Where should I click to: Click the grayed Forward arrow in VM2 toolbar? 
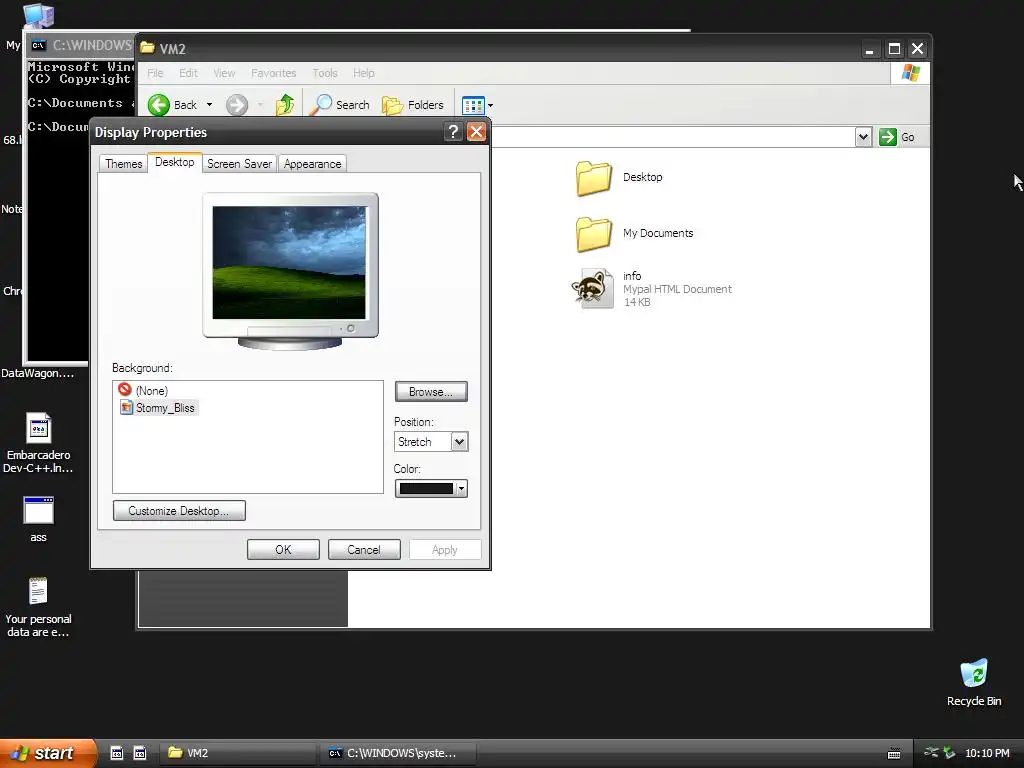pyautogui.click(x=237, y=104)
